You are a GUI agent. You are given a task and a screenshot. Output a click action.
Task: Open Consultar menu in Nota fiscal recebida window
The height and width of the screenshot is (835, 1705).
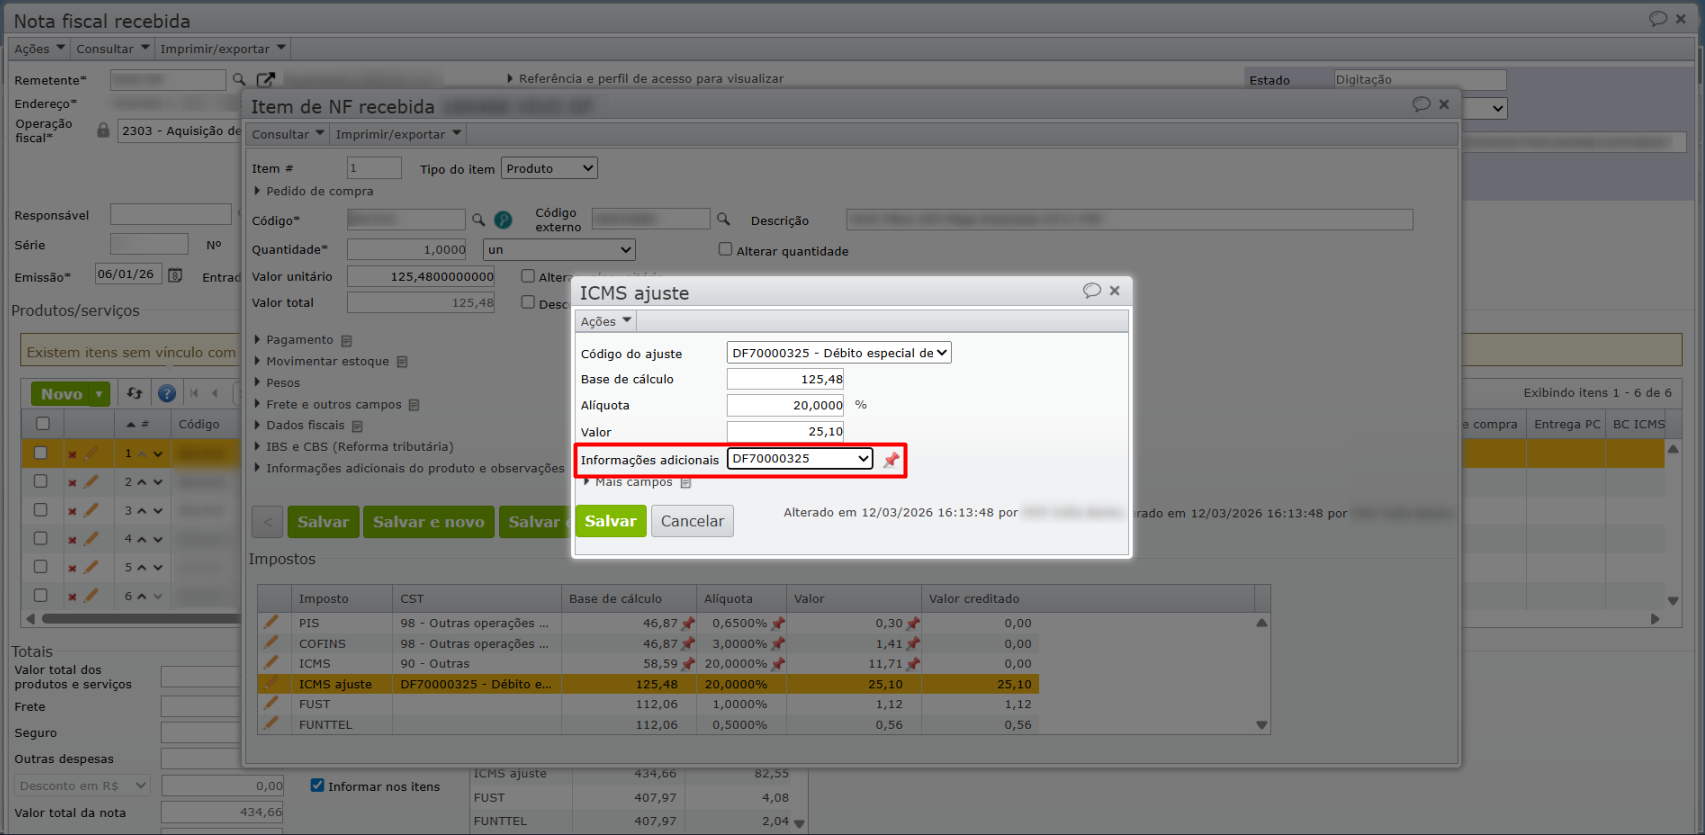coord(113,48)
